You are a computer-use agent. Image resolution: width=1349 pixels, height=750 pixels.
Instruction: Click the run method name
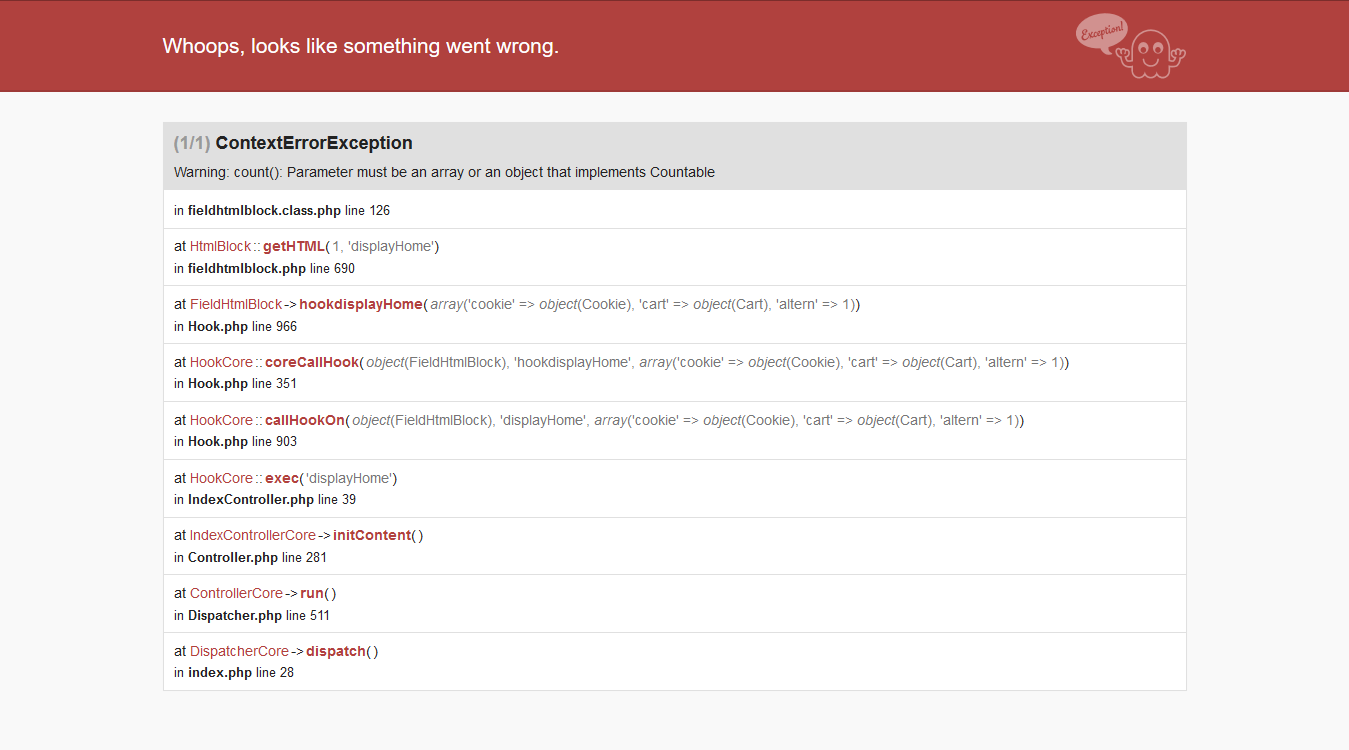(x=312, y=594)
